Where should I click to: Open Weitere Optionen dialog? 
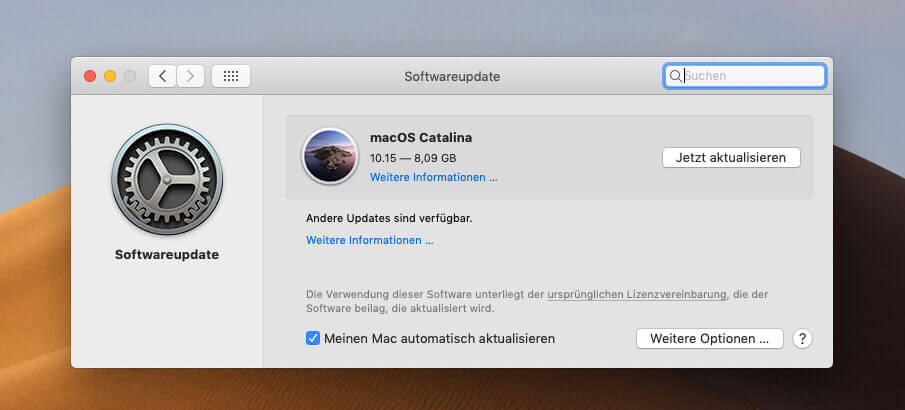[709, 339]
